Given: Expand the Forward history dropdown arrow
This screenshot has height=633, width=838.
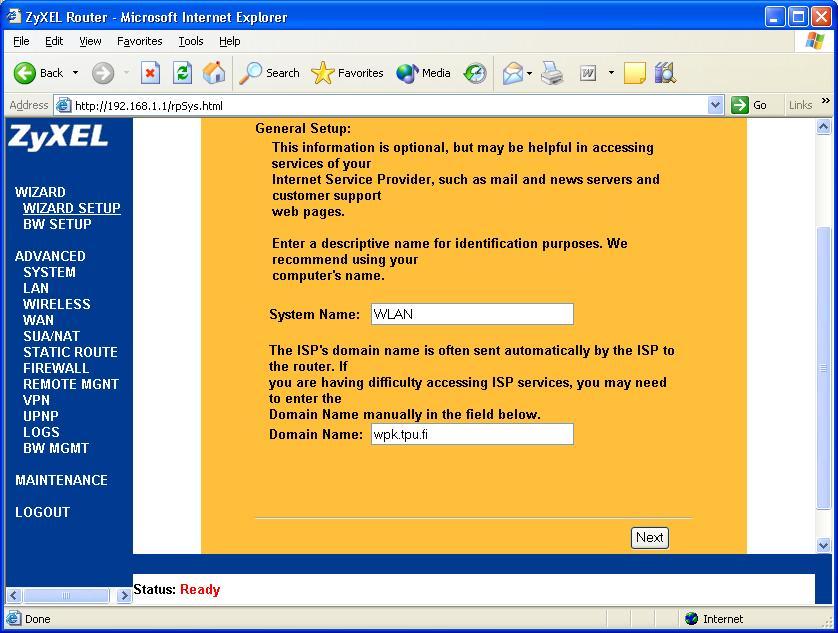Looking at the screenshot, I should tap(127, 73).
